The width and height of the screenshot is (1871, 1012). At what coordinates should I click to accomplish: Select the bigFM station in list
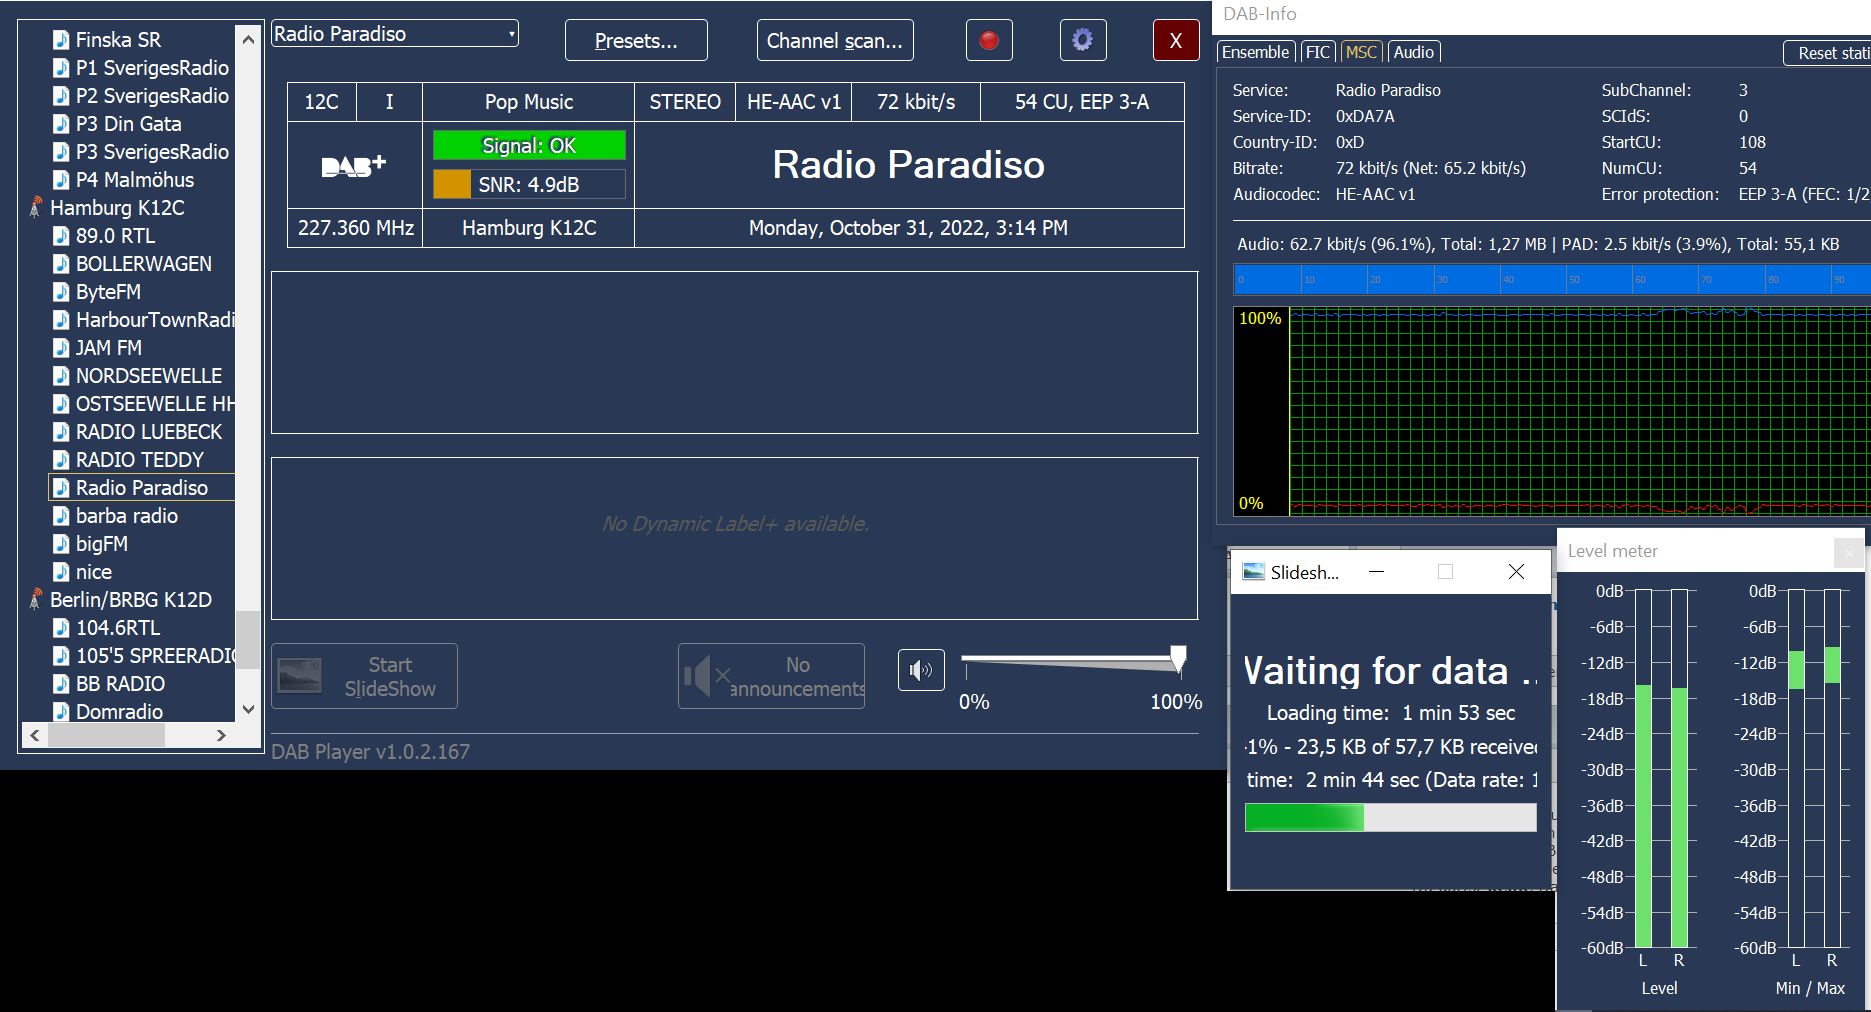click(x=102, y=544)
